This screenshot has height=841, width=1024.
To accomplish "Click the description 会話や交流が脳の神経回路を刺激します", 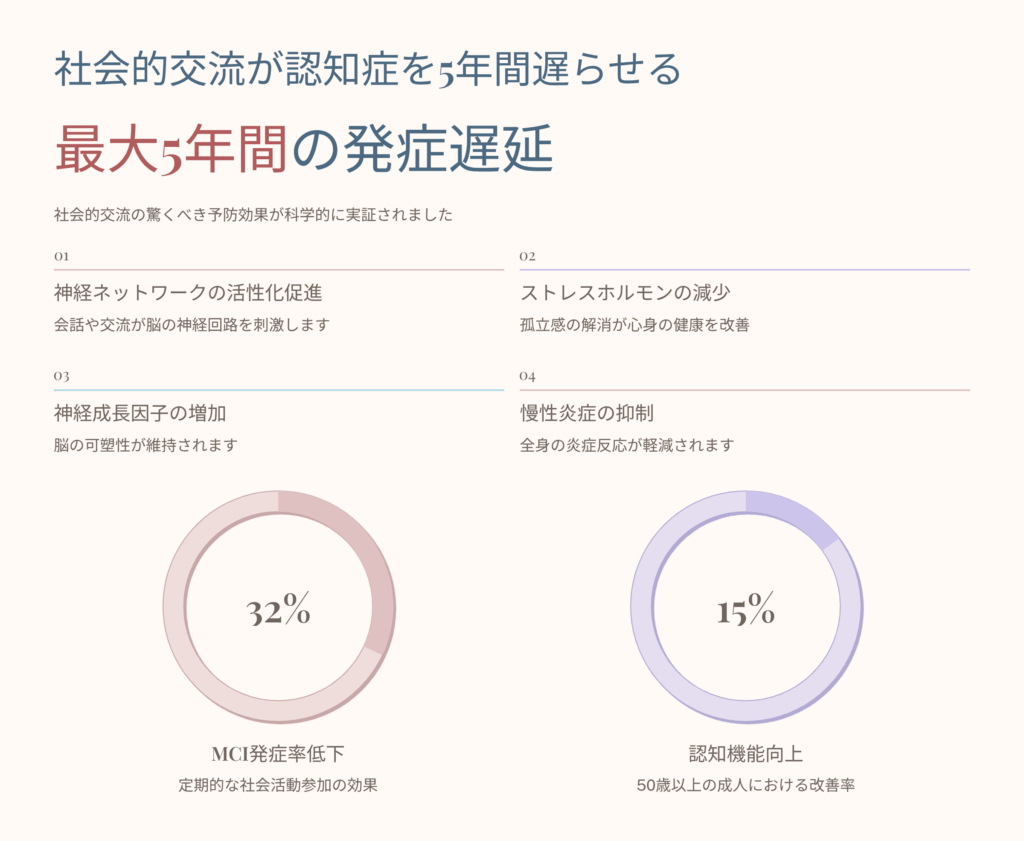I will pyautogui.click(x=191, y=325).
